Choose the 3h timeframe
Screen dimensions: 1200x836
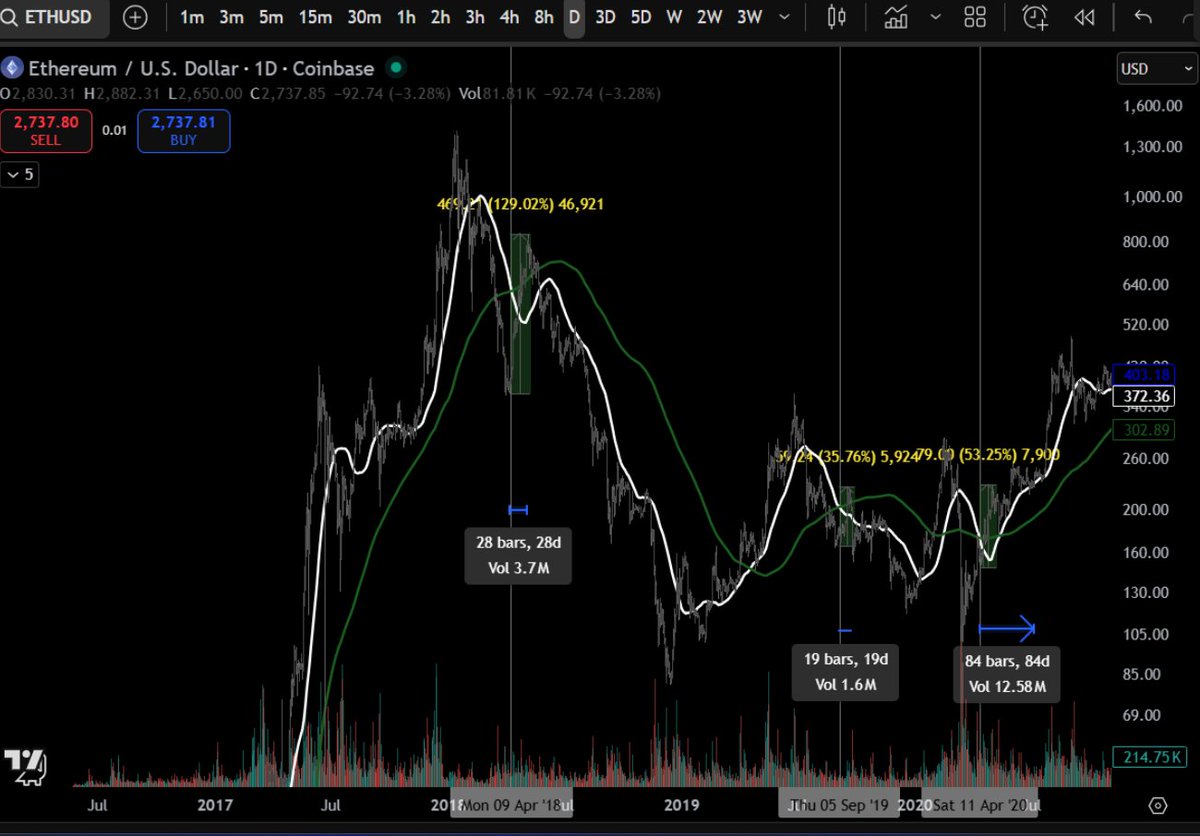coord(475,17)
